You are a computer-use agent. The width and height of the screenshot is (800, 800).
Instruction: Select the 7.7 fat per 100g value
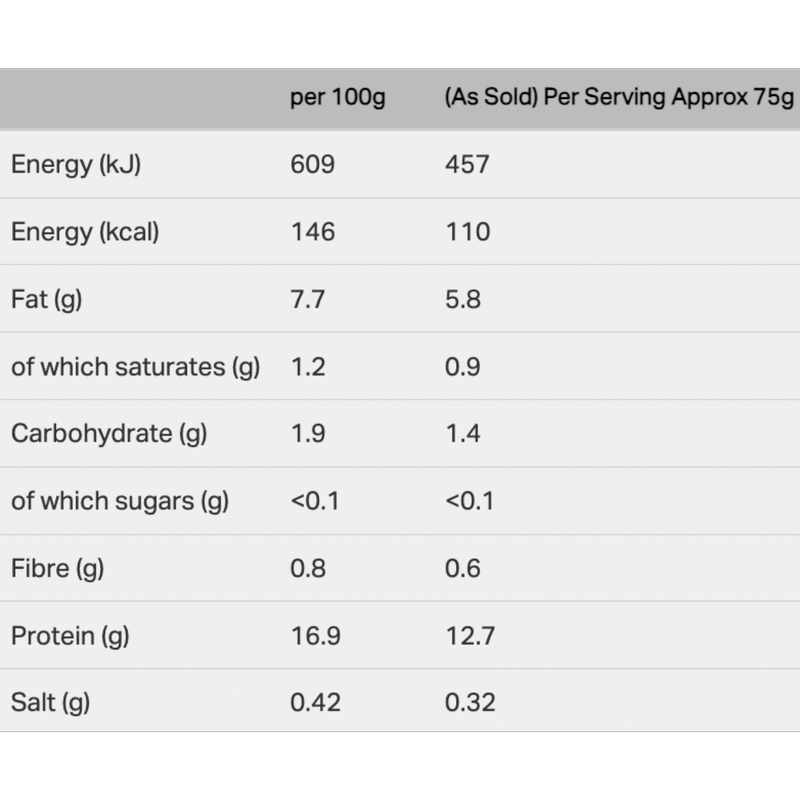pos(307,299)
